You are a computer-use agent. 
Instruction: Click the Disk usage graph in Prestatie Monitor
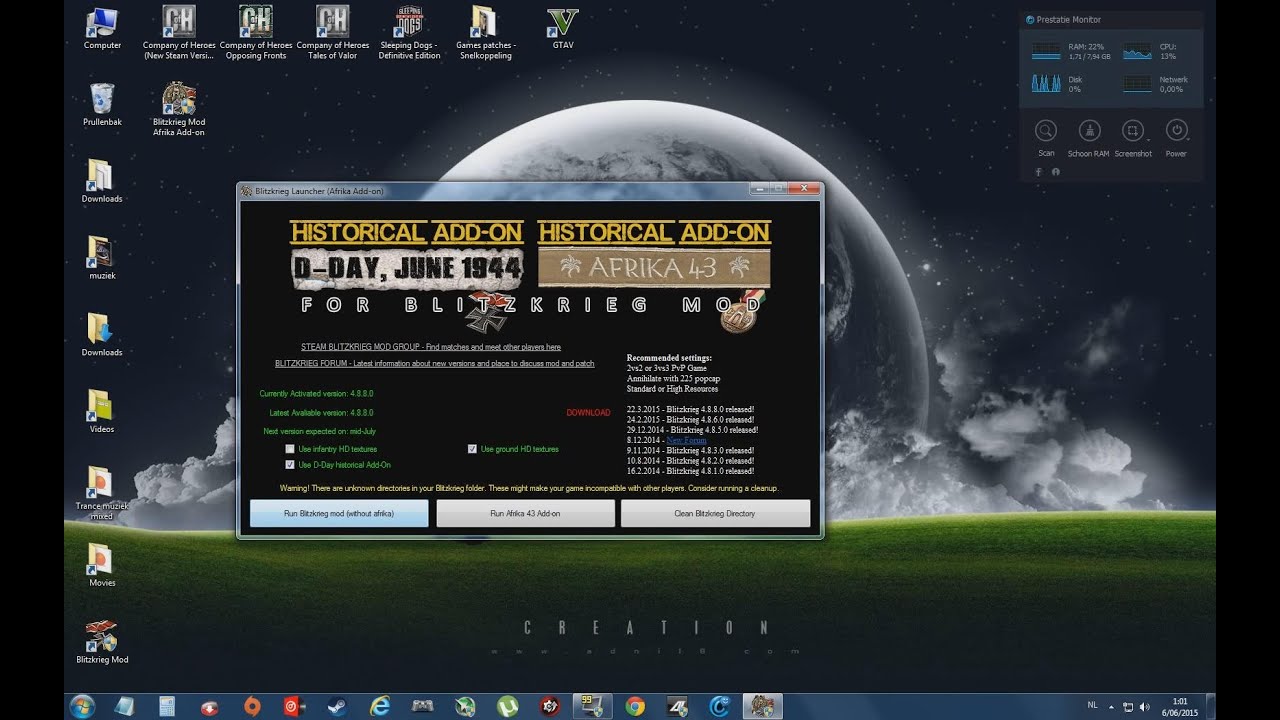tap(1046, 84)
